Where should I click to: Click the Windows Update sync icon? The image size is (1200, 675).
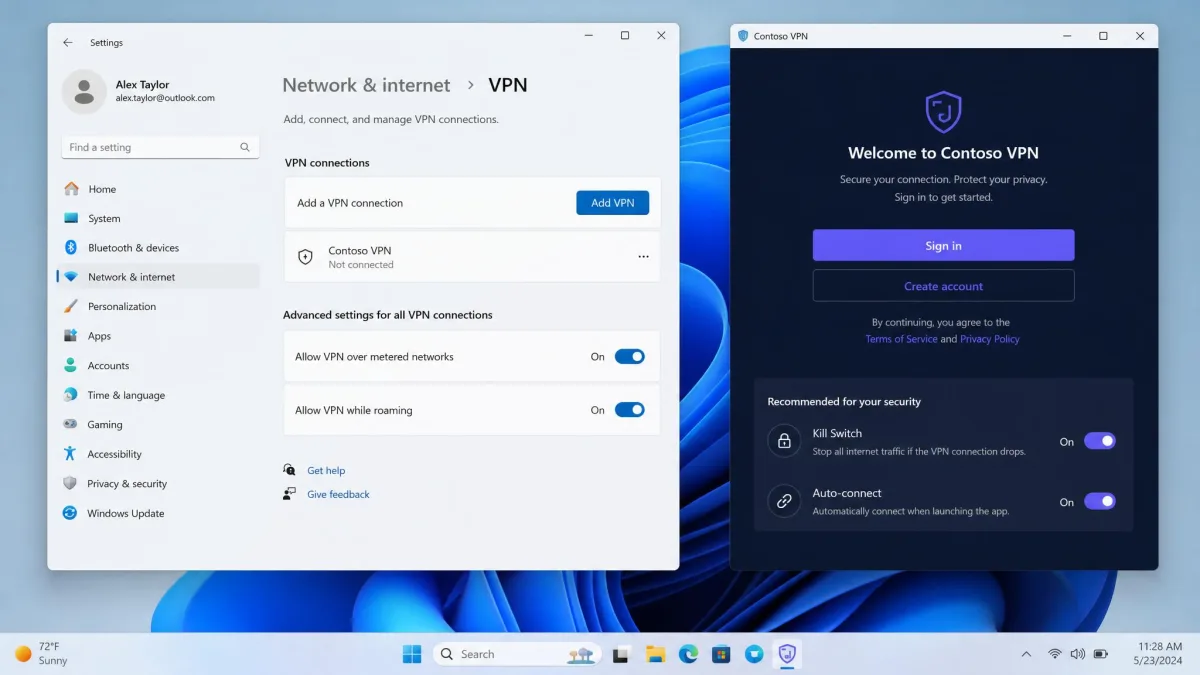point(70,513)
